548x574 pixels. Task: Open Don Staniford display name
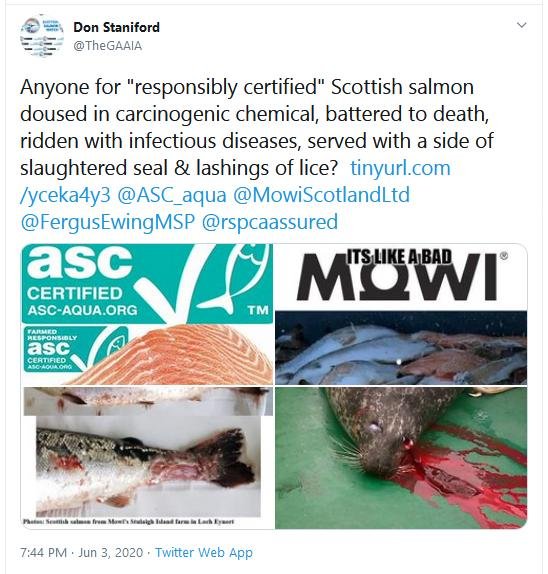[116, 27]
